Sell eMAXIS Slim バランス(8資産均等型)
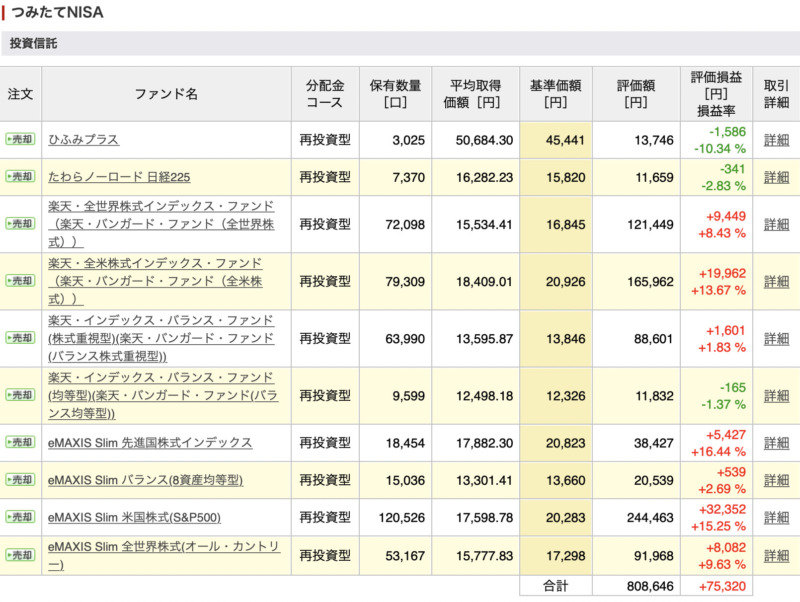This screenshot has width=800, height=602. 20,480
